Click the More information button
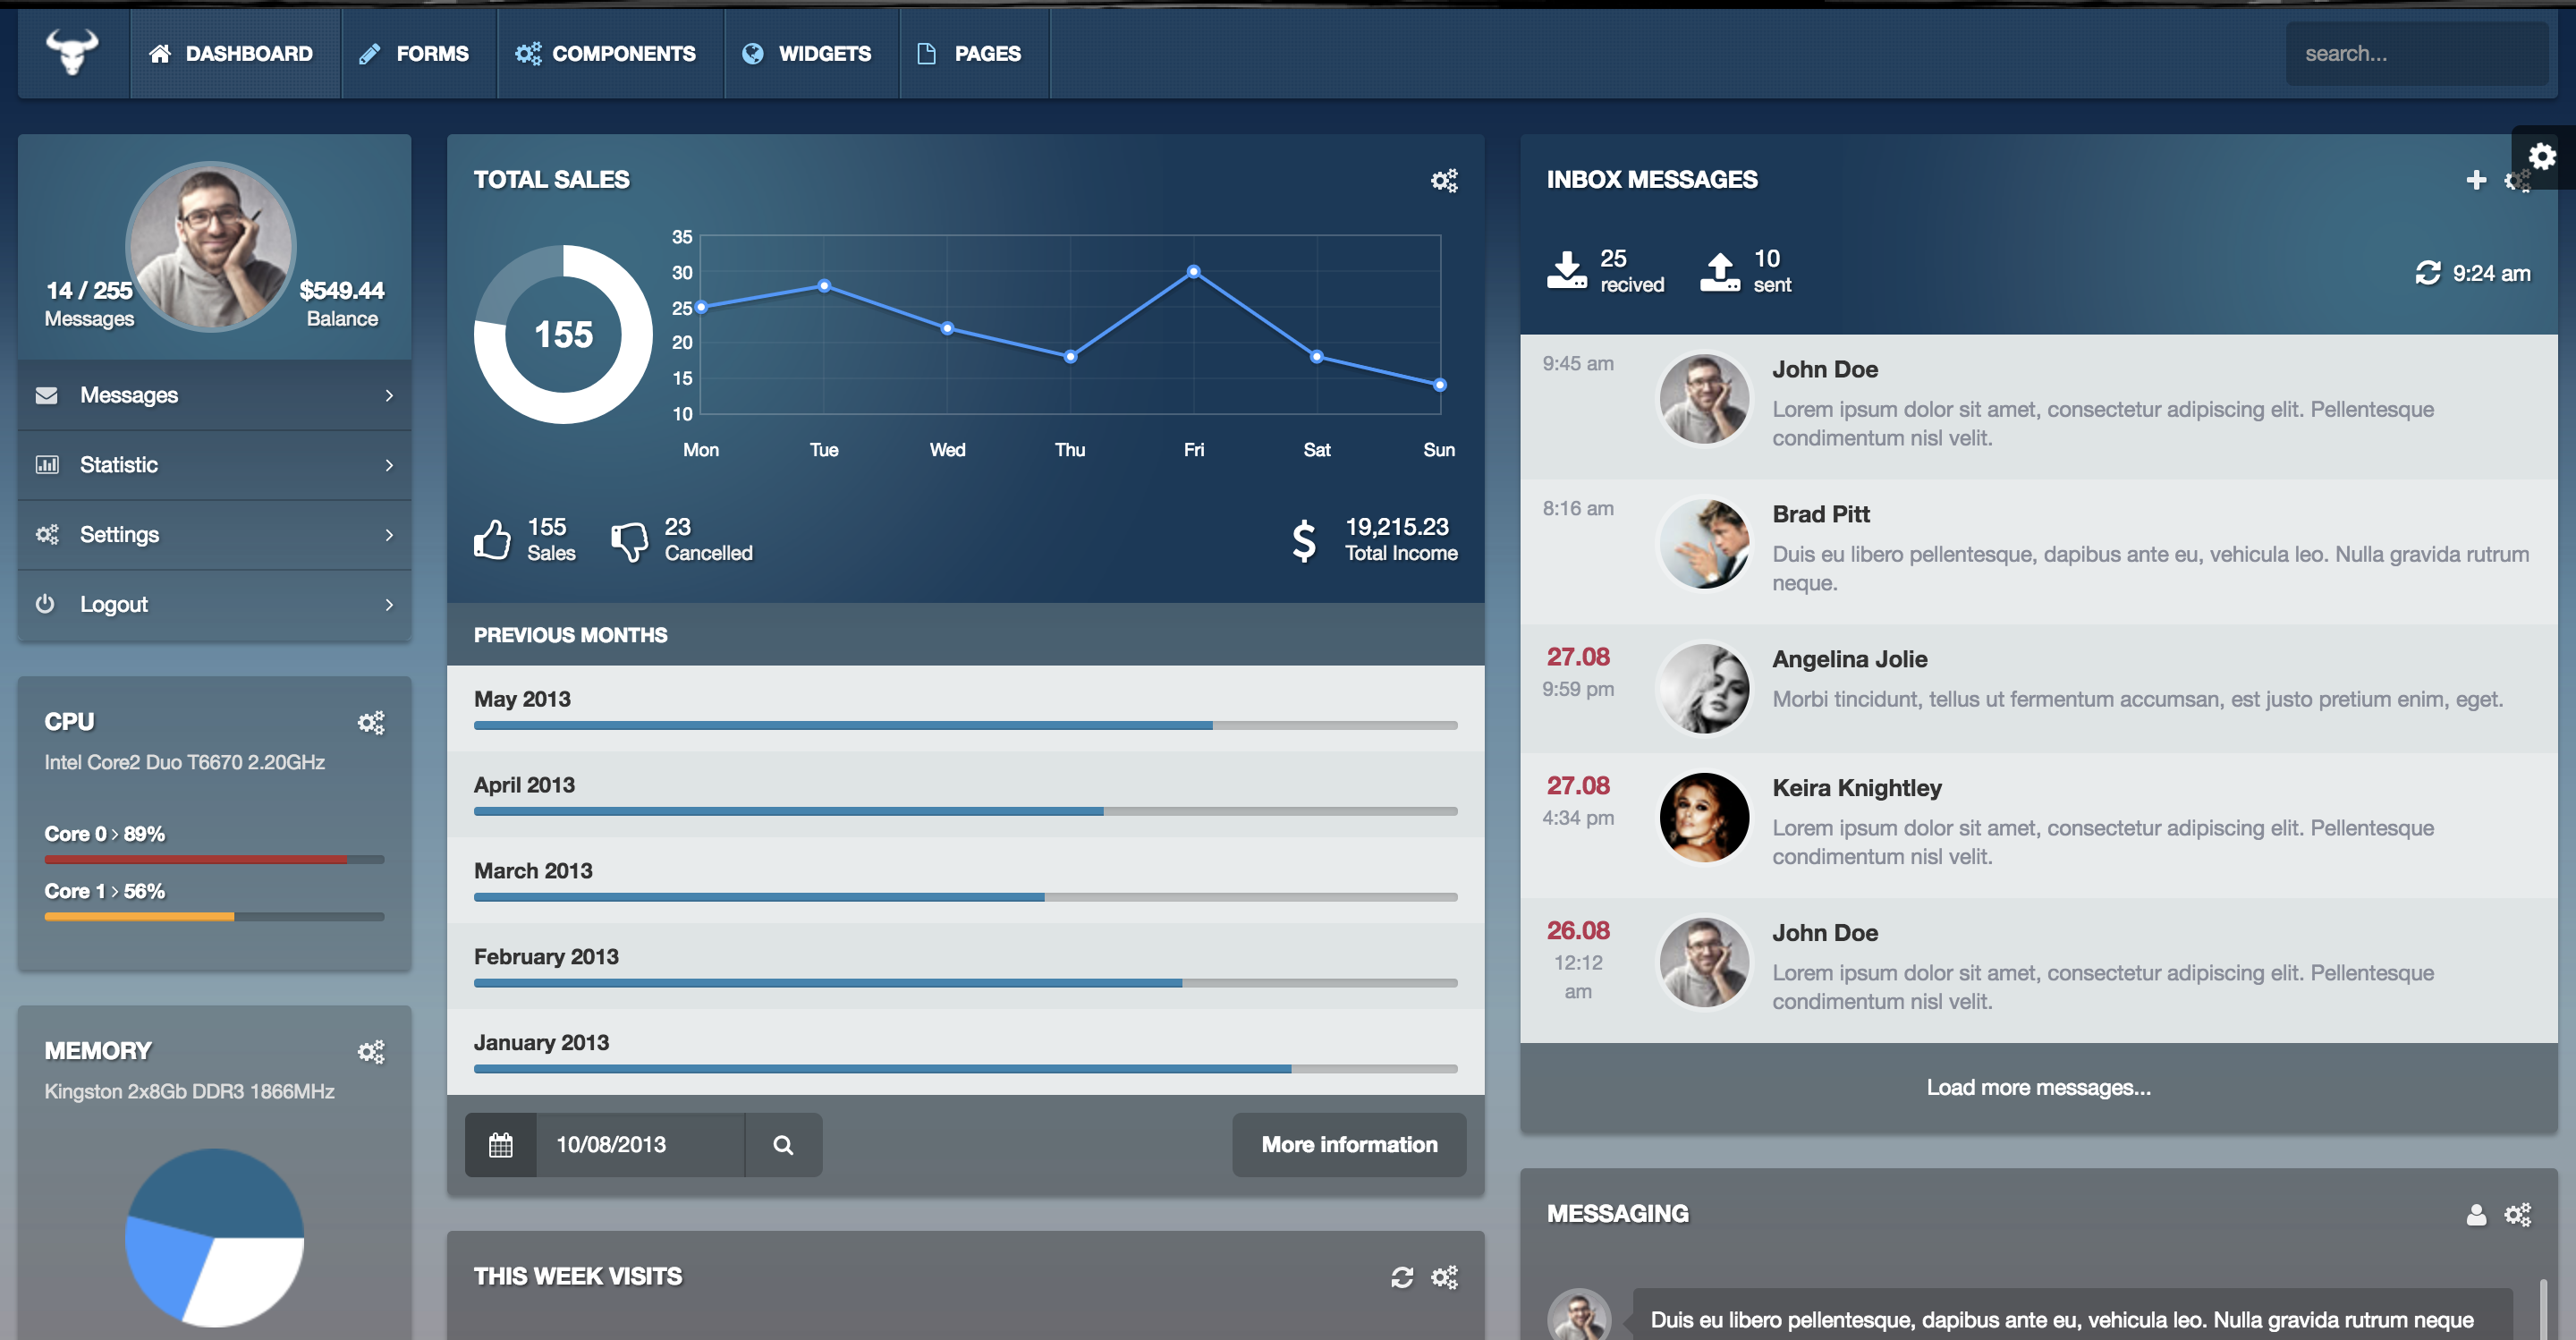 tap(1348, 1145)
